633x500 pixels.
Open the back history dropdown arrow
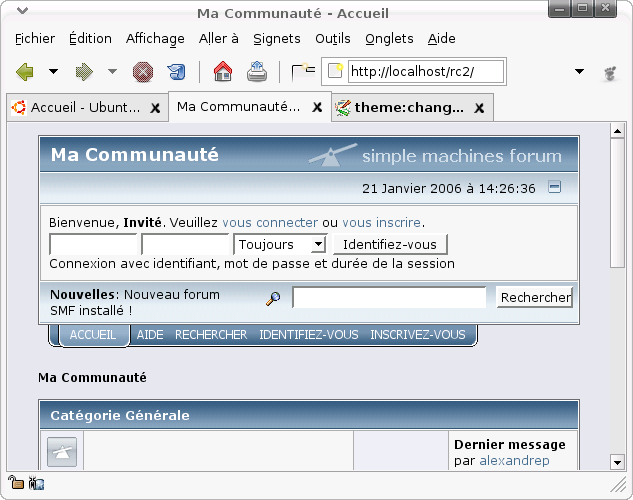[53, 72]
